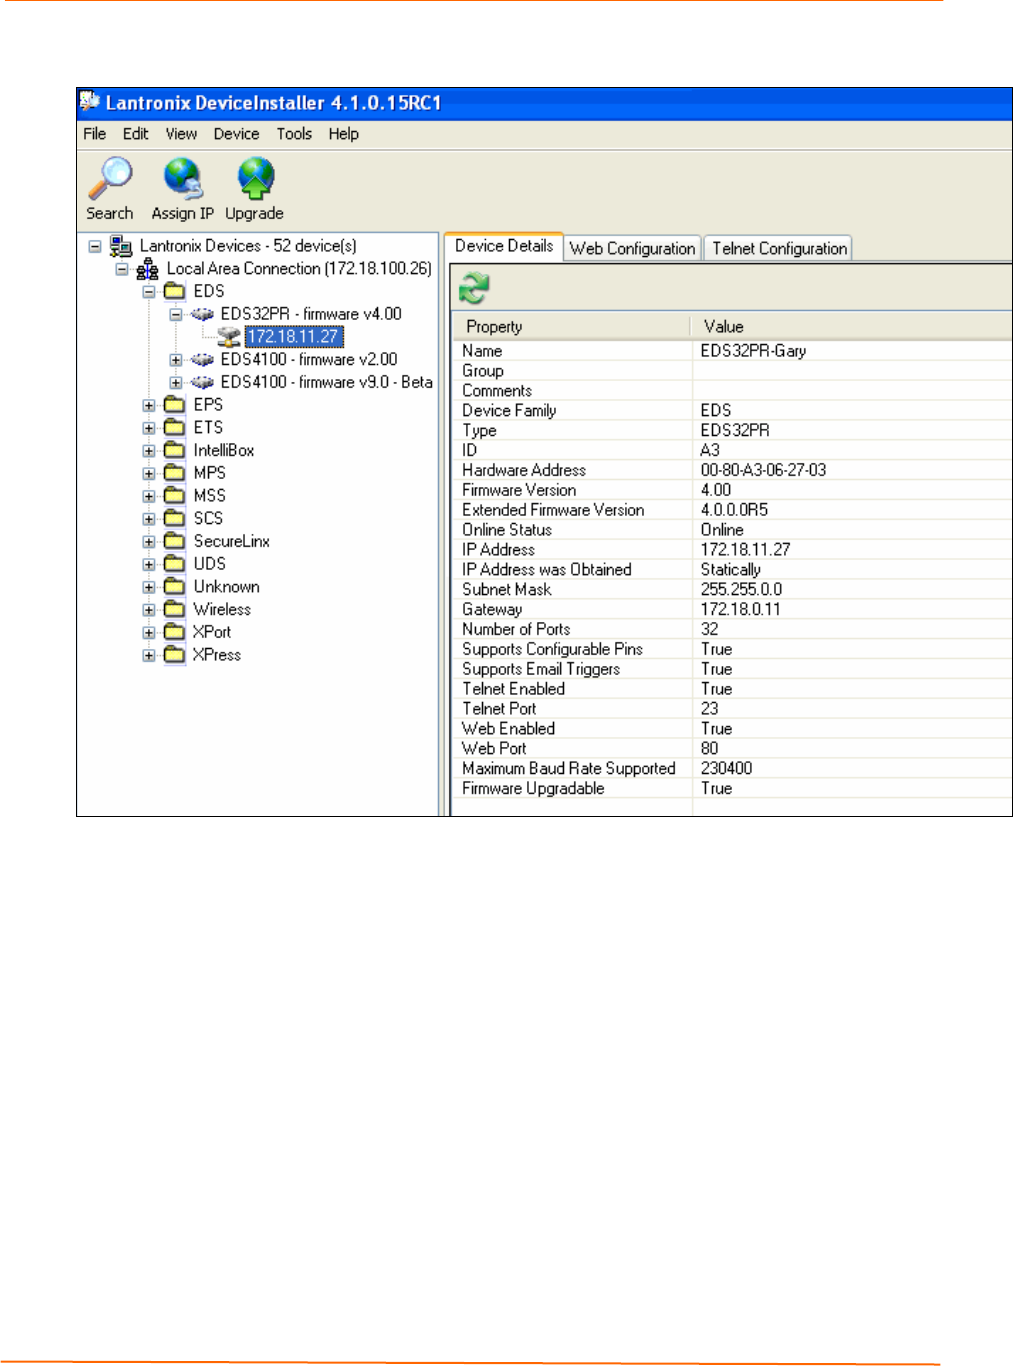Click the MSS folder icon

[175, 496]
